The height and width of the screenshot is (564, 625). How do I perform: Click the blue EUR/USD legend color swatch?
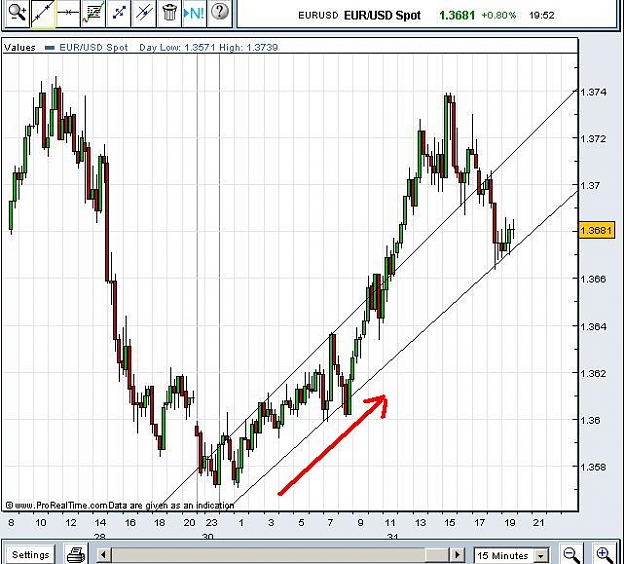point(50,48)
